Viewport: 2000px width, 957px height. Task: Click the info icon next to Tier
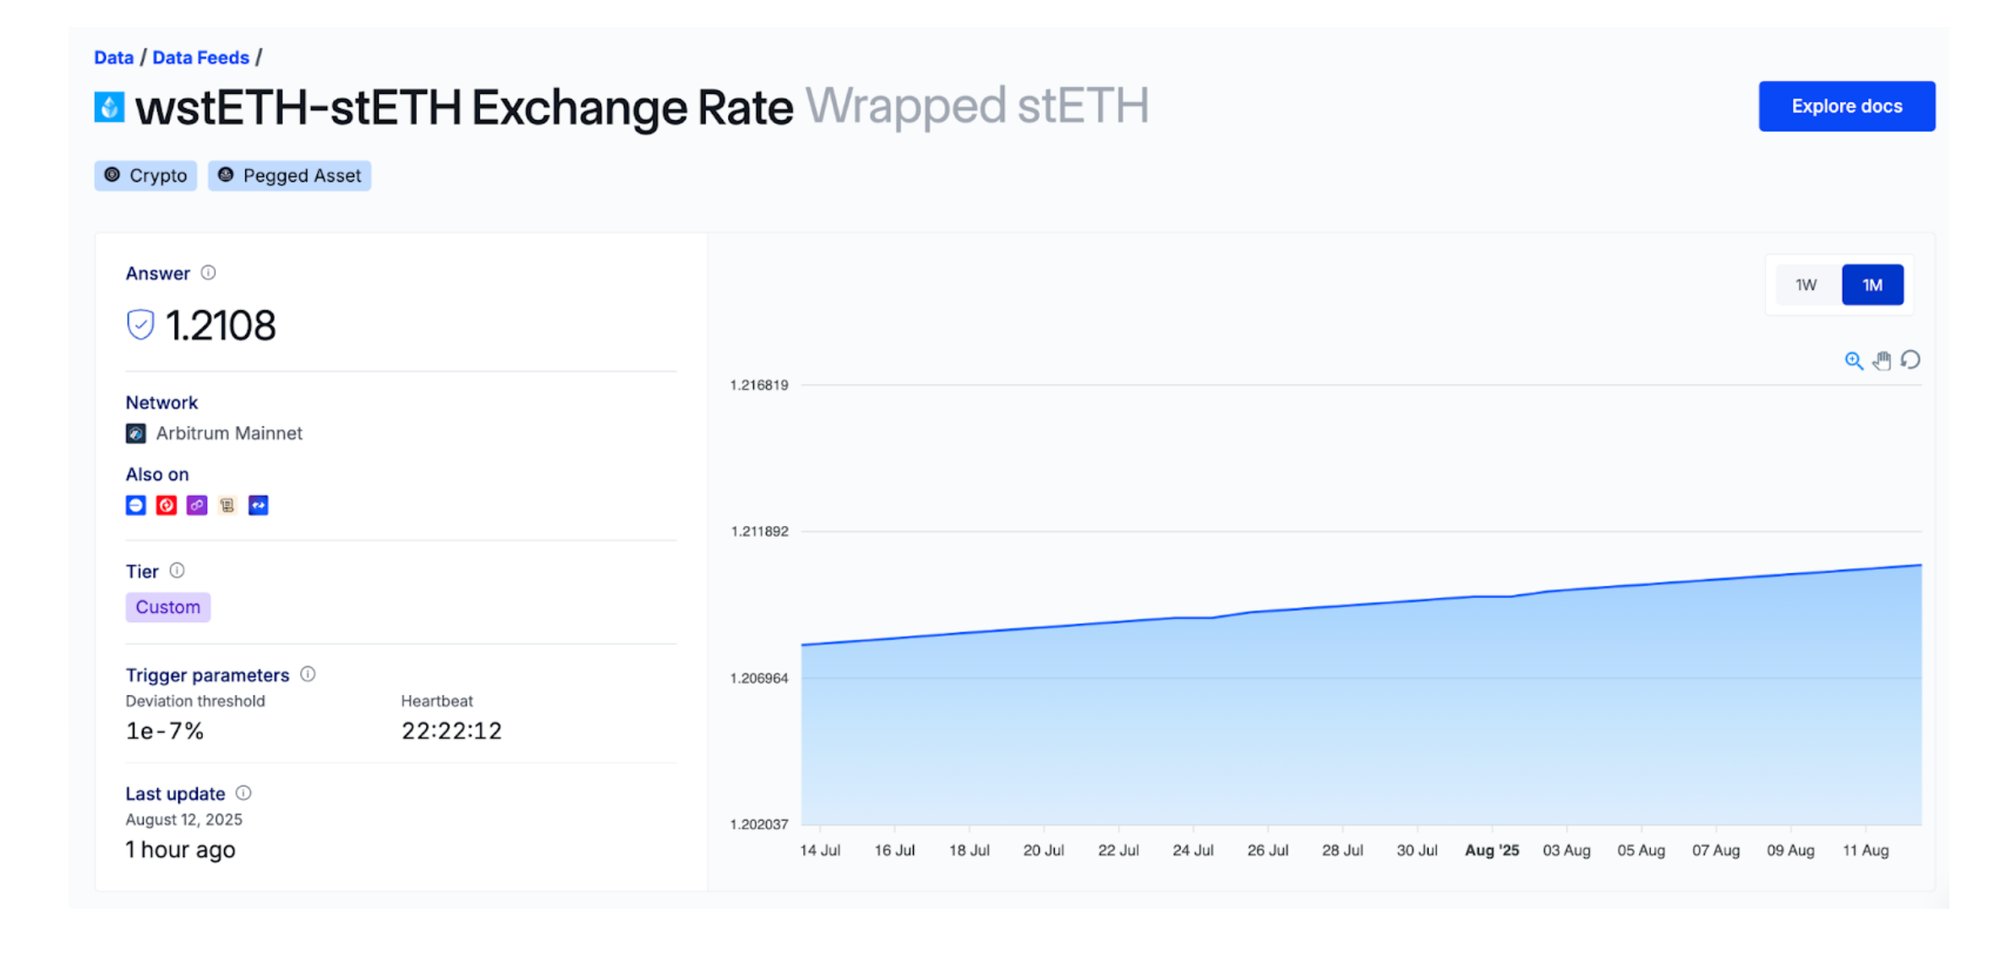tap(177, 571)
